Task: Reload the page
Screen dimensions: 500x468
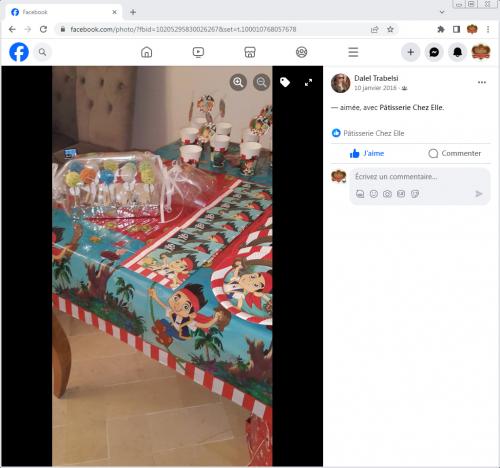Action: 43,29
